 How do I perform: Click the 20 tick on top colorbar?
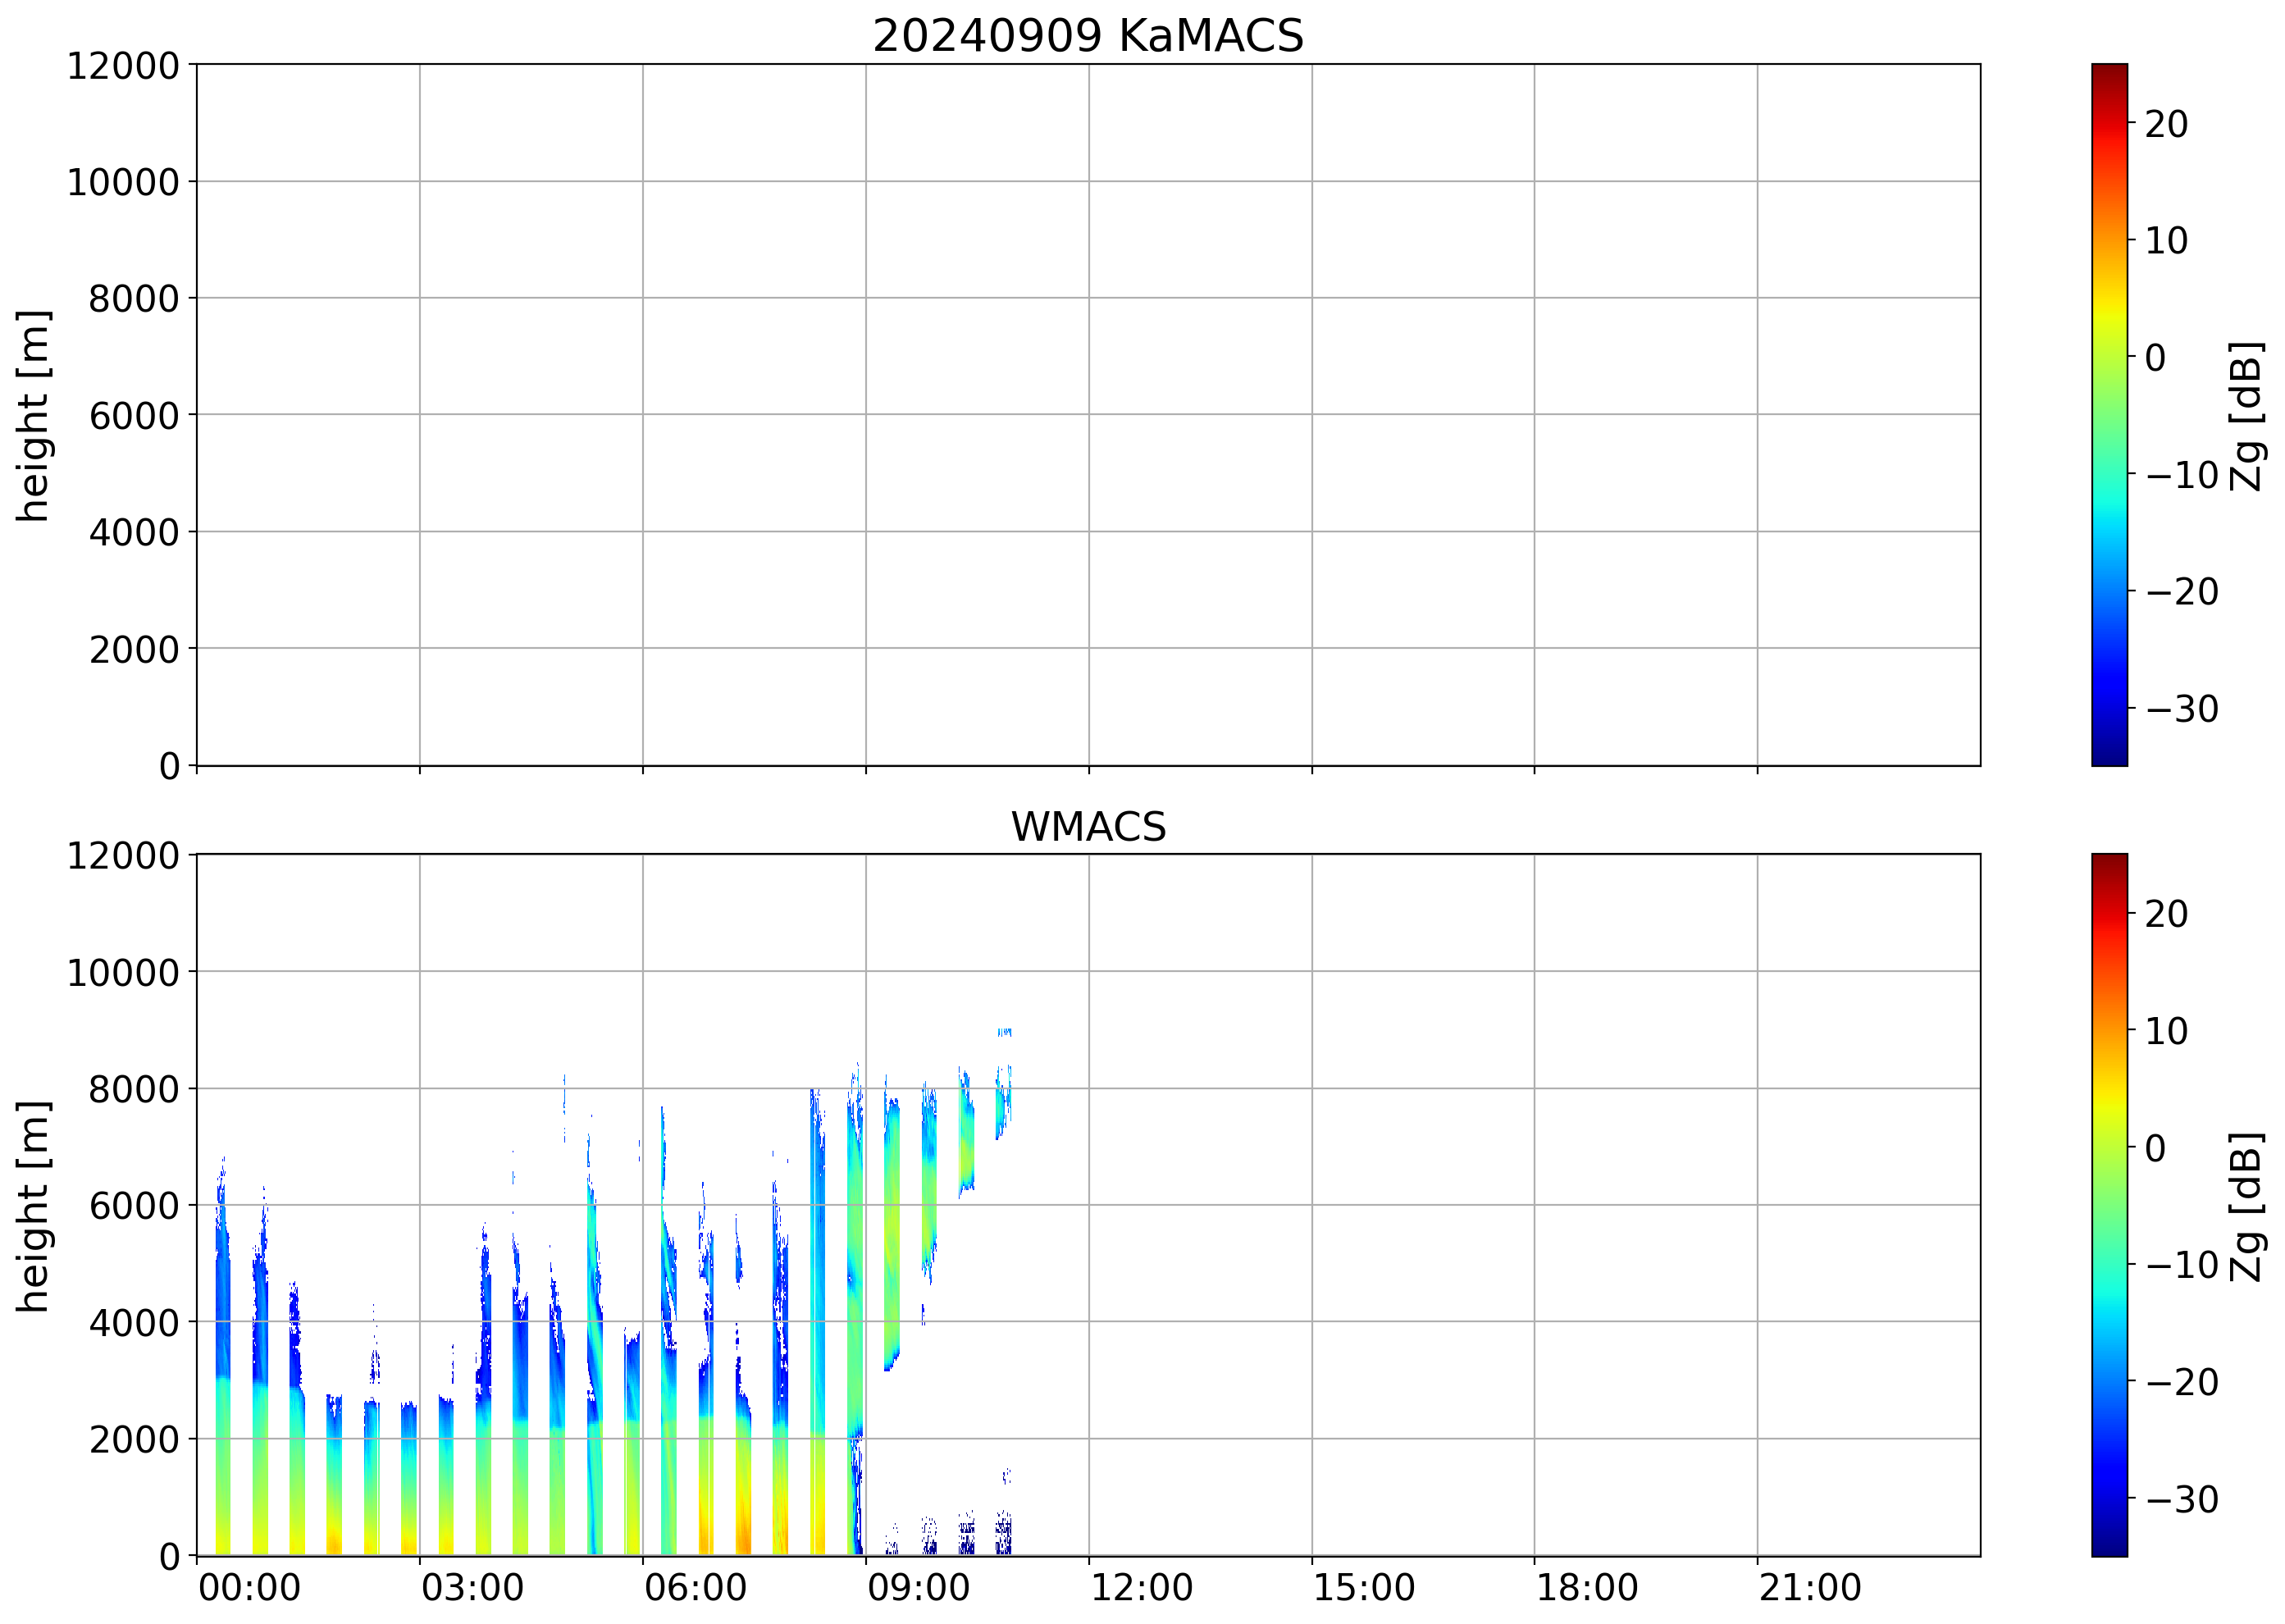[x=2166, y=124]
